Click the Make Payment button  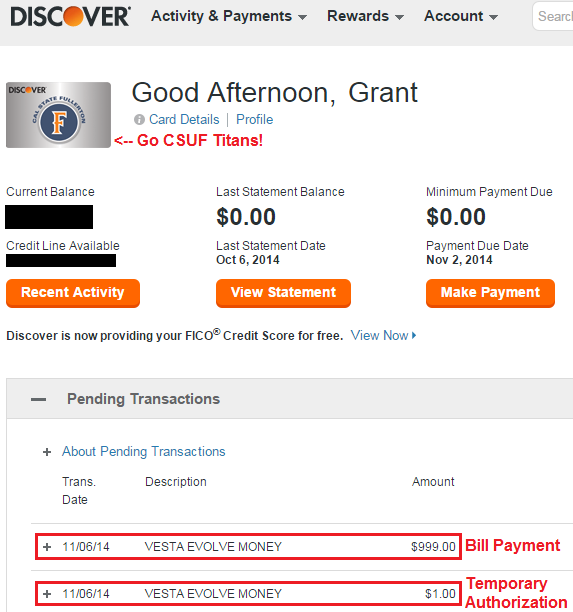click(x=490, y=293)
